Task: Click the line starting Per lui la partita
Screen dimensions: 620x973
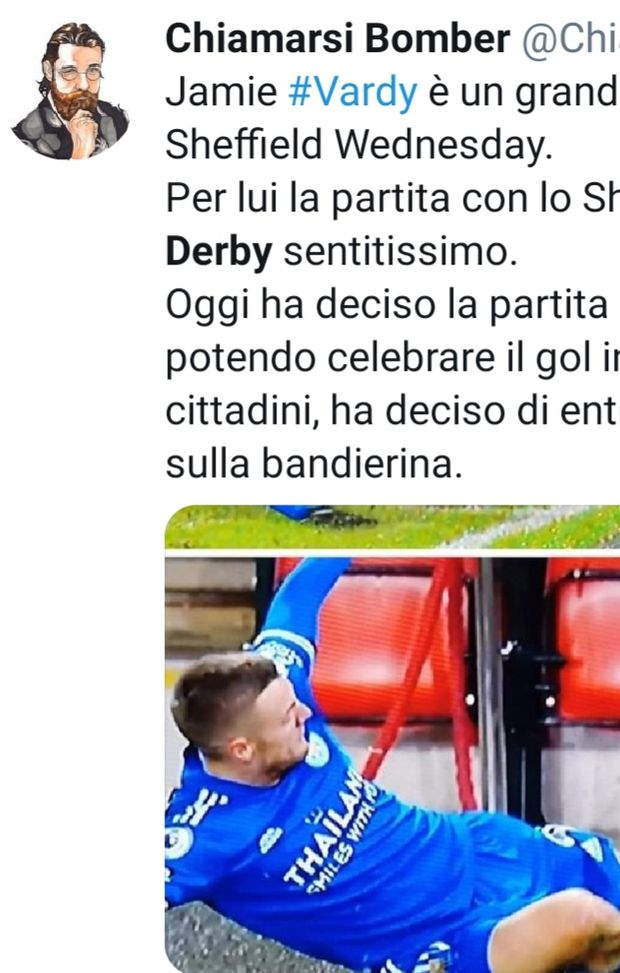Action: (393, 199)
